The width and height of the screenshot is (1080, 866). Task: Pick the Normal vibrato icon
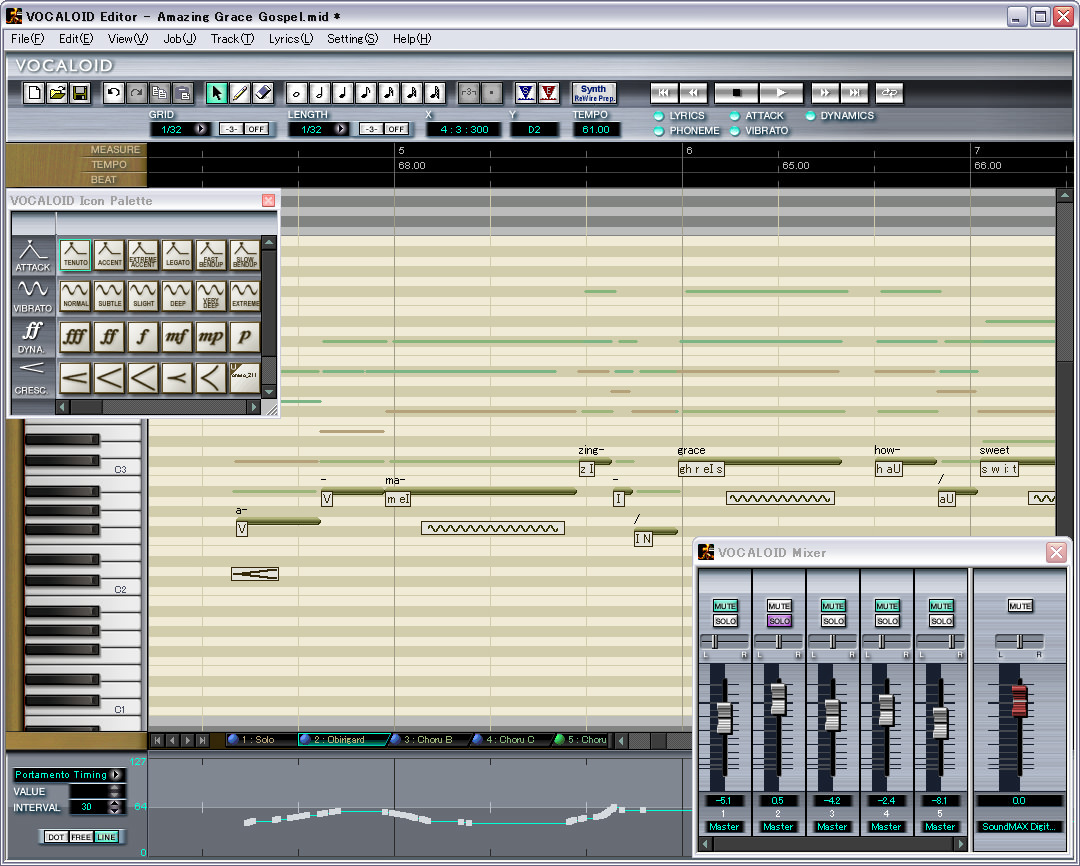(75, 295)
